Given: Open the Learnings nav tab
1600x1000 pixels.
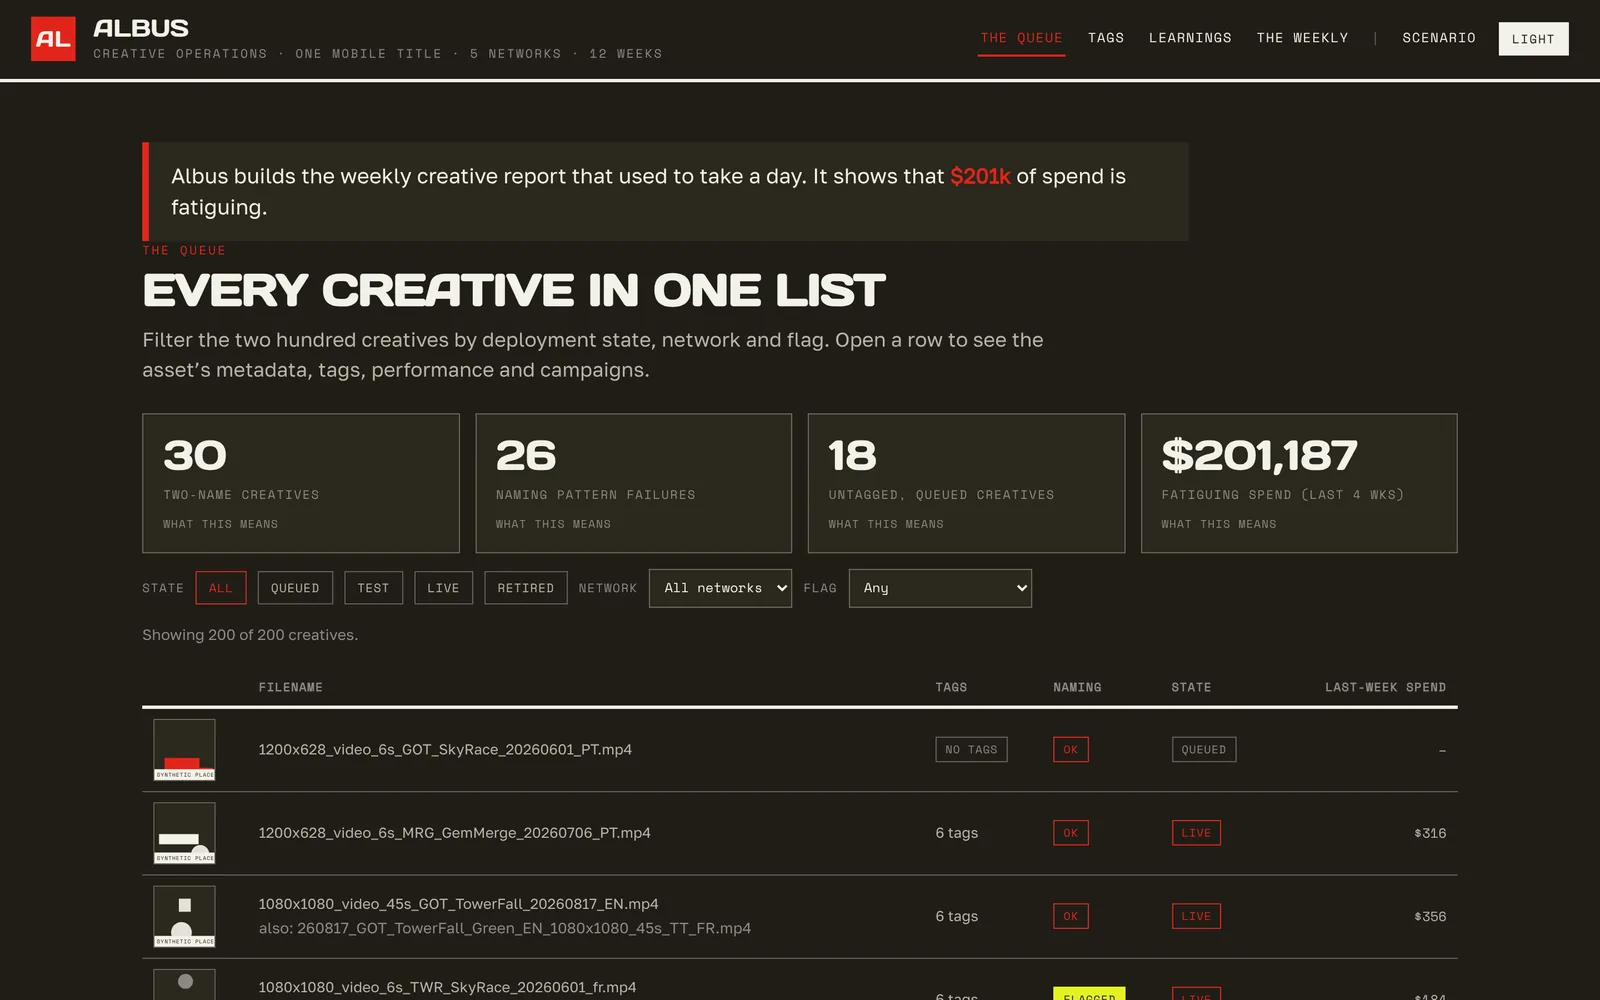Looking at the screenshot, I should [x=1190, y=38].
